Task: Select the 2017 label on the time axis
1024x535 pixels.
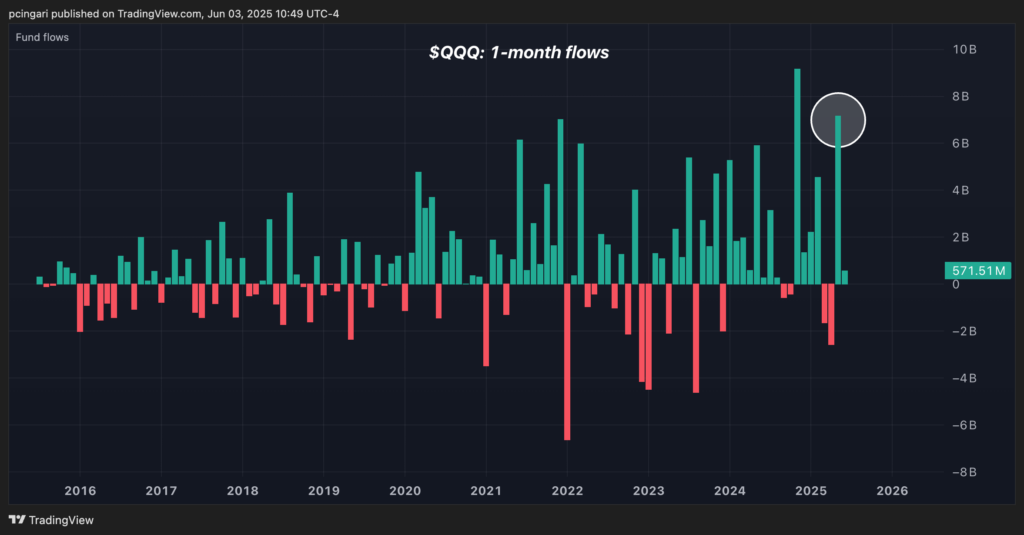Action: (161, 491)
